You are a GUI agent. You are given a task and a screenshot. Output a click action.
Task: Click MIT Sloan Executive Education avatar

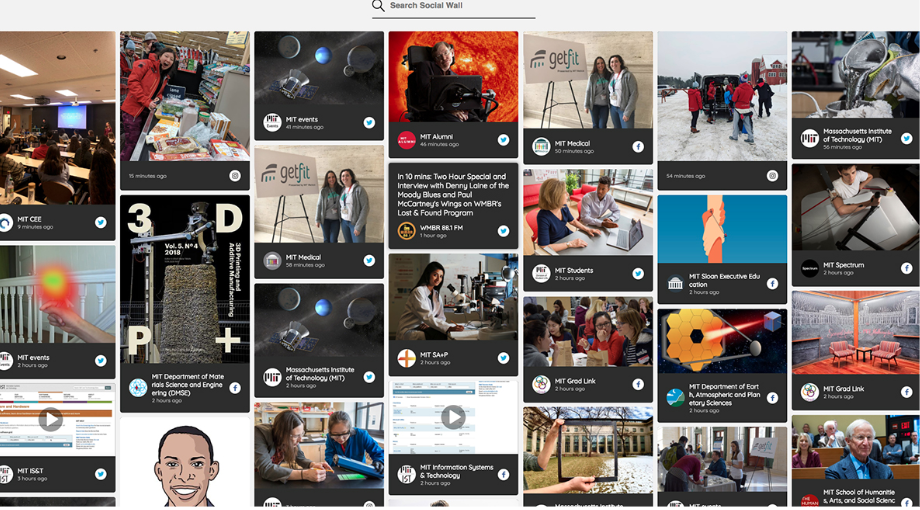coord(675,284)
